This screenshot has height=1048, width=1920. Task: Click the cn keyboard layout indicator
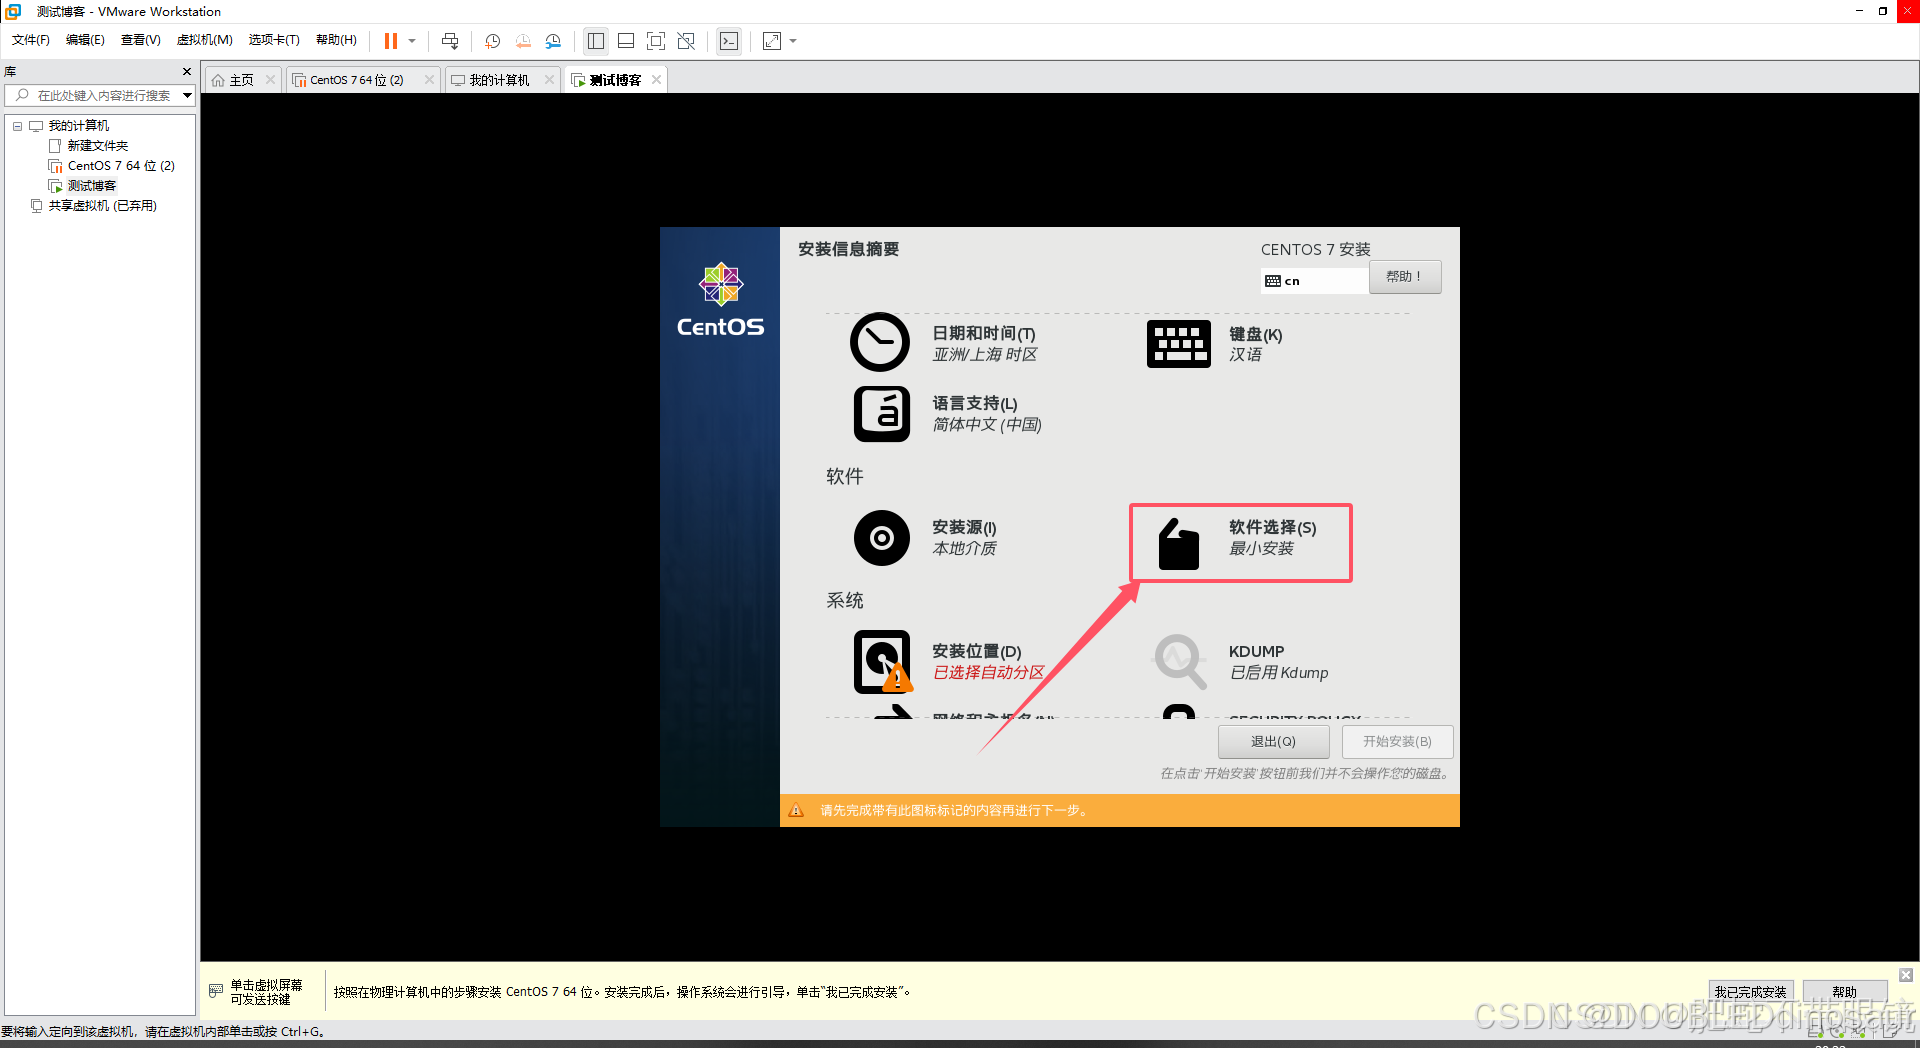(x=1314, y=281)
